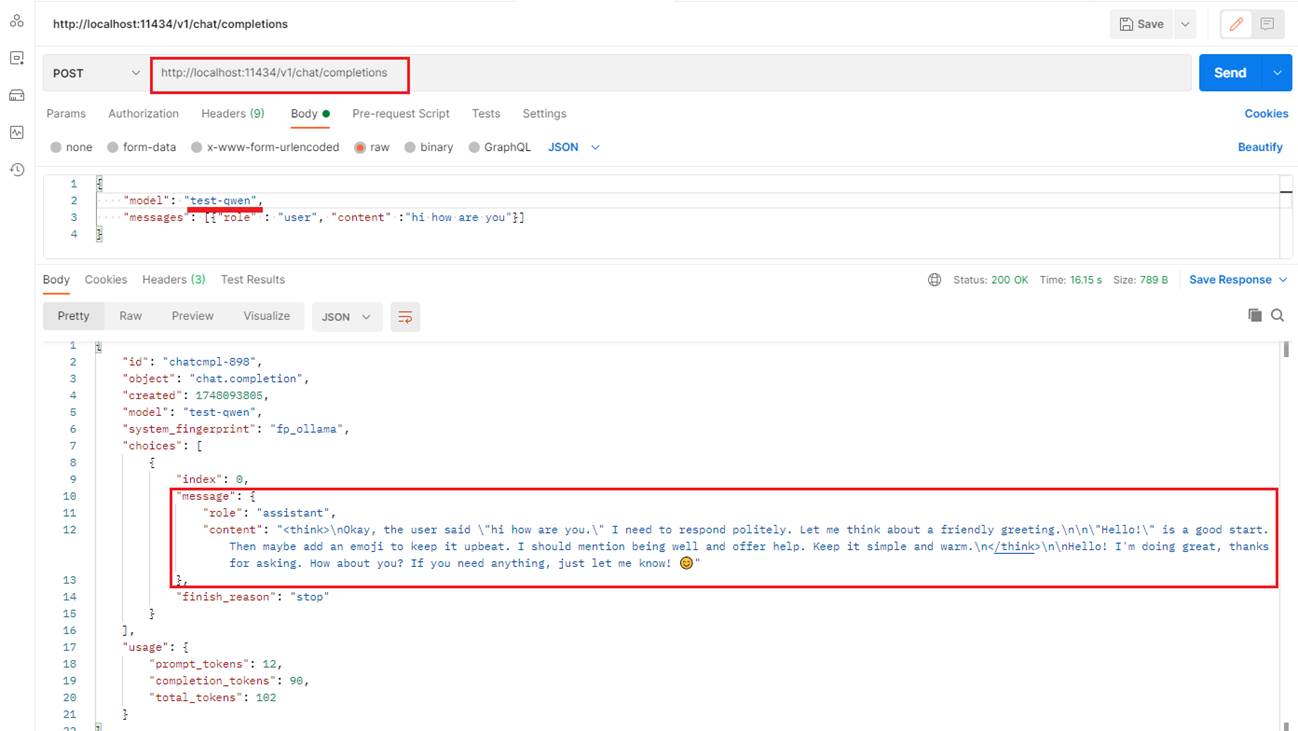Click the globe network icon near Status

[x=934, y=280]
